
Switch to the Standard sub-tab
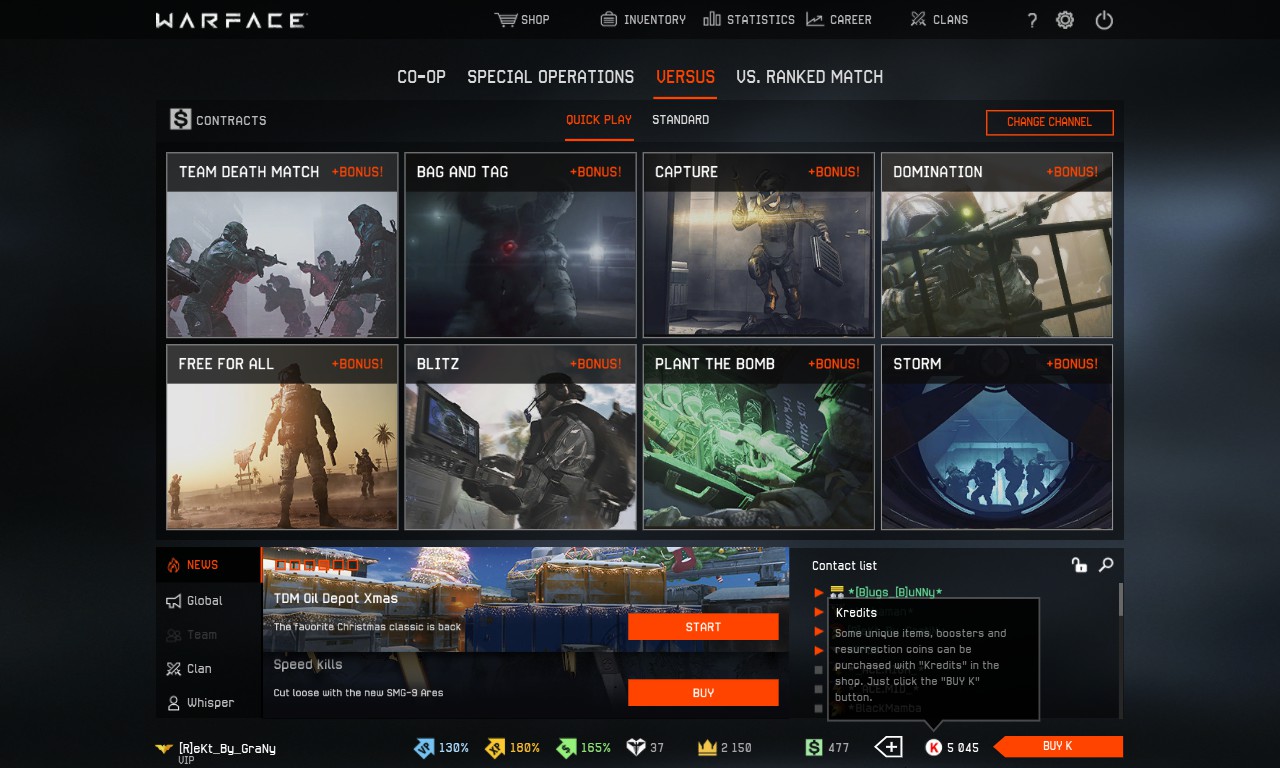[x=681, y=120]
